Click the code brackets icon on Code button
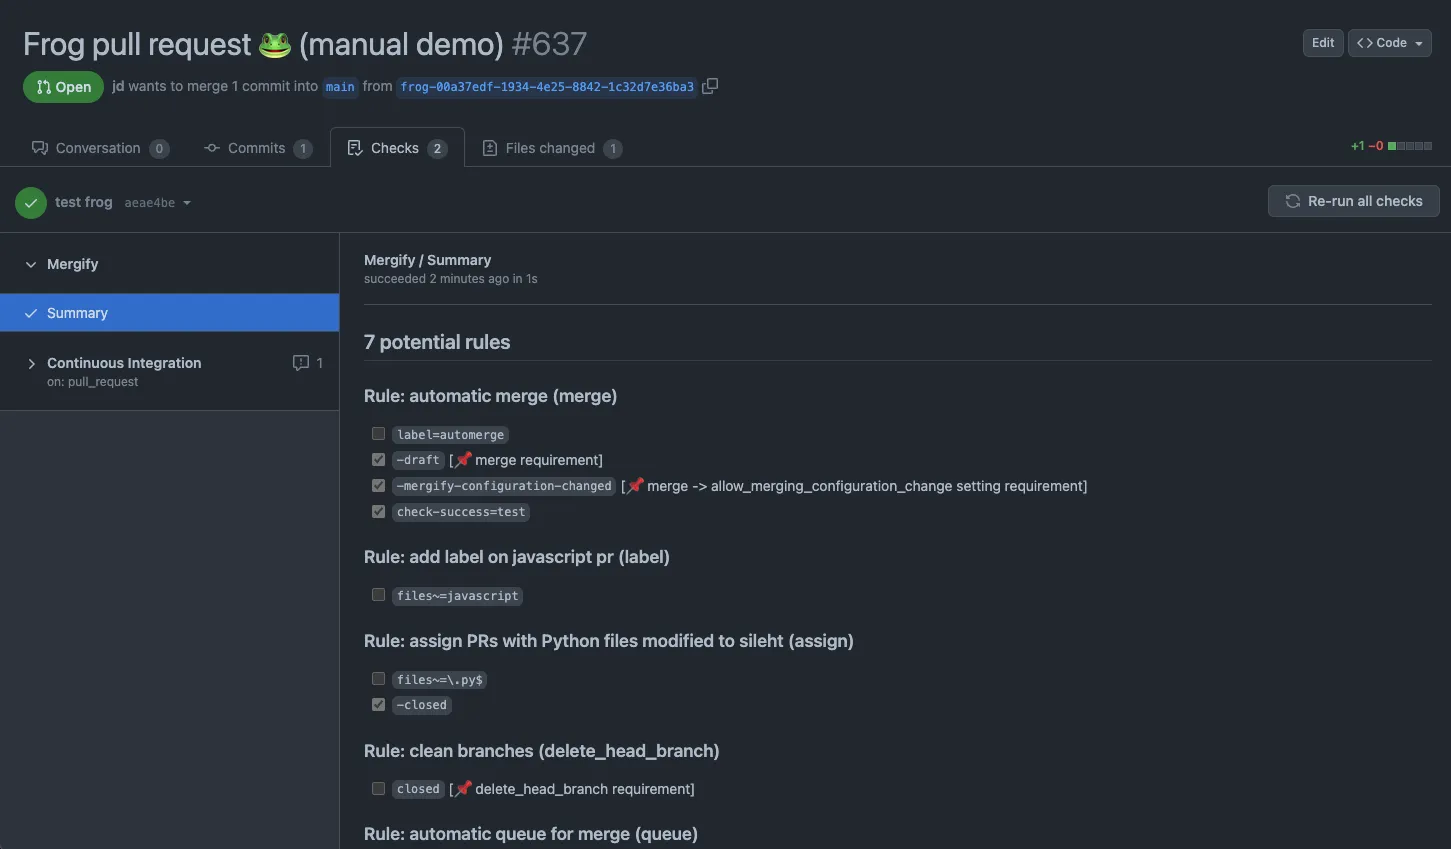This screenshot has height=849, width=1451. (1366, 42)
